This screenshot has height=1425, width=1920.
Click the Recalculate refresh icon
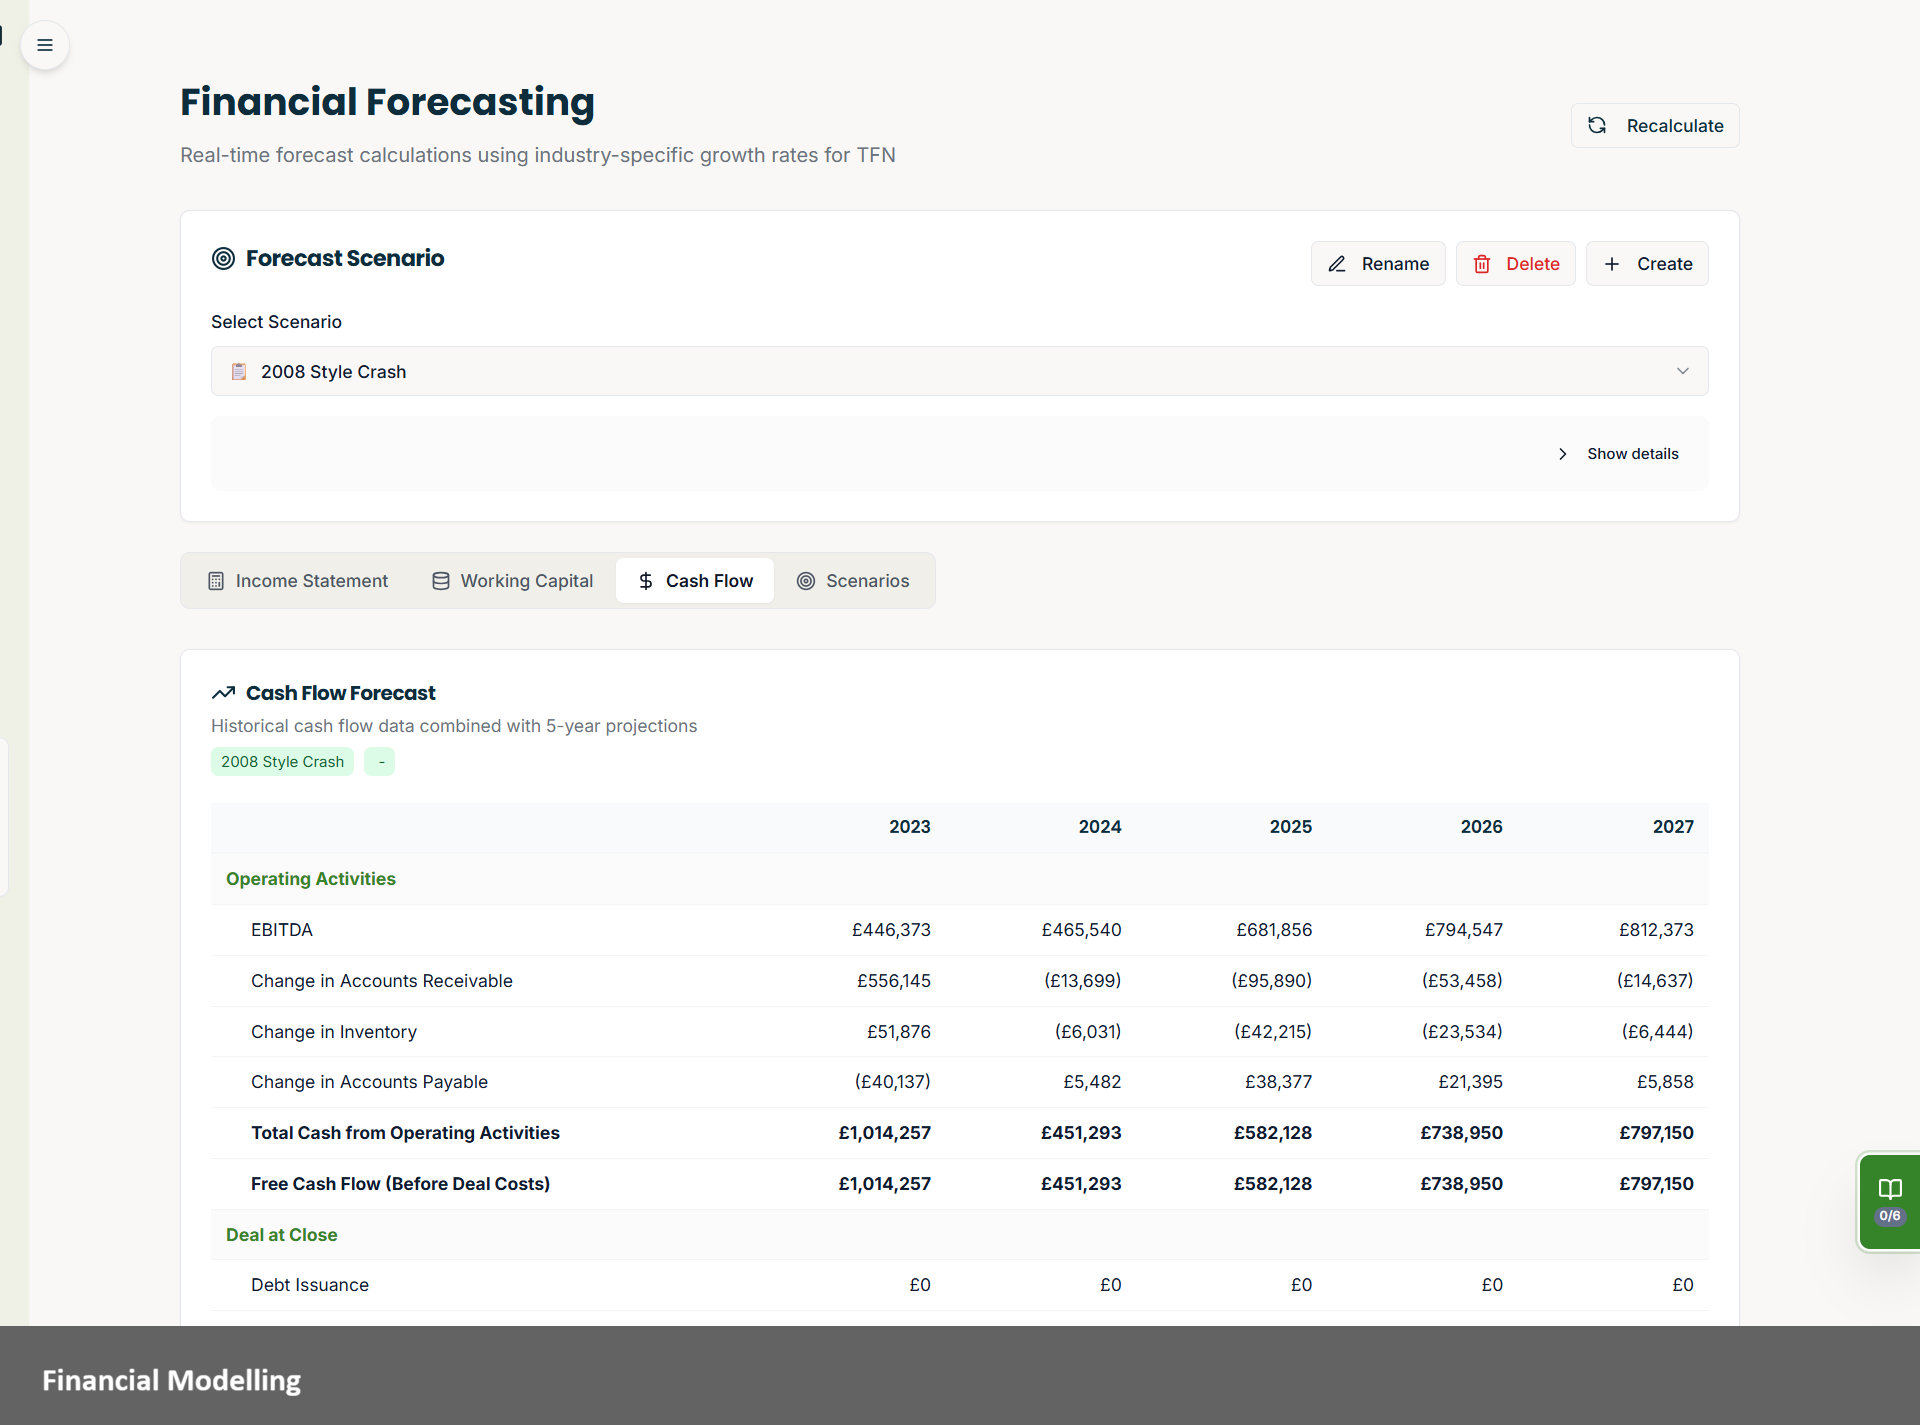pos(1597,125)
